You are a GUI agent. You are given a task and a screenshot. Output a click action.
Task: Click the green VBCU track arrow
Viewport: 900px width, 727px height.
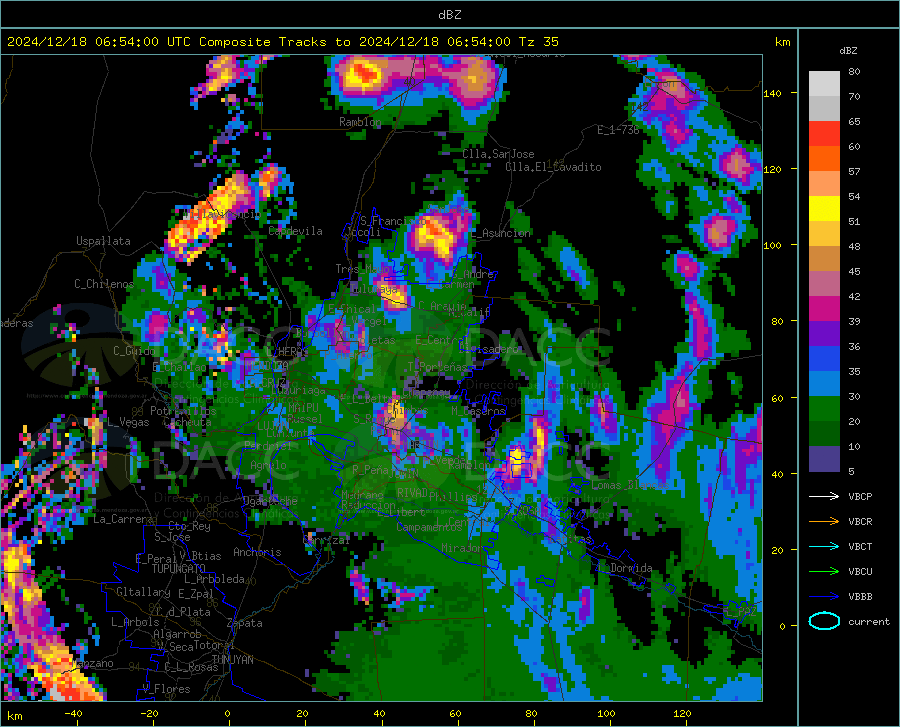click(x=824, y=572)
